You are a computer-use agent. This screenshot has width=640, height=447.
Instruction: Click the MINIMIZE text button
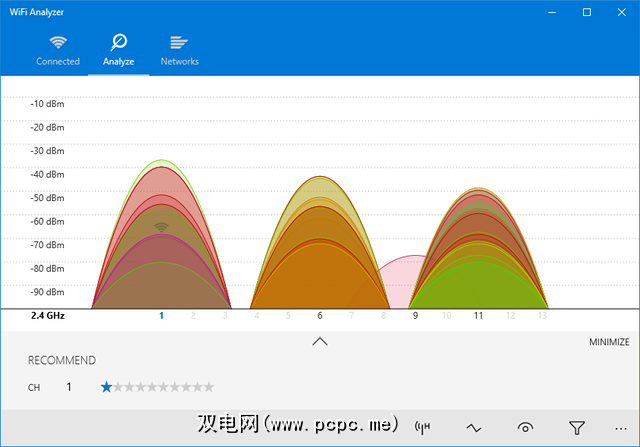point(608,342)
